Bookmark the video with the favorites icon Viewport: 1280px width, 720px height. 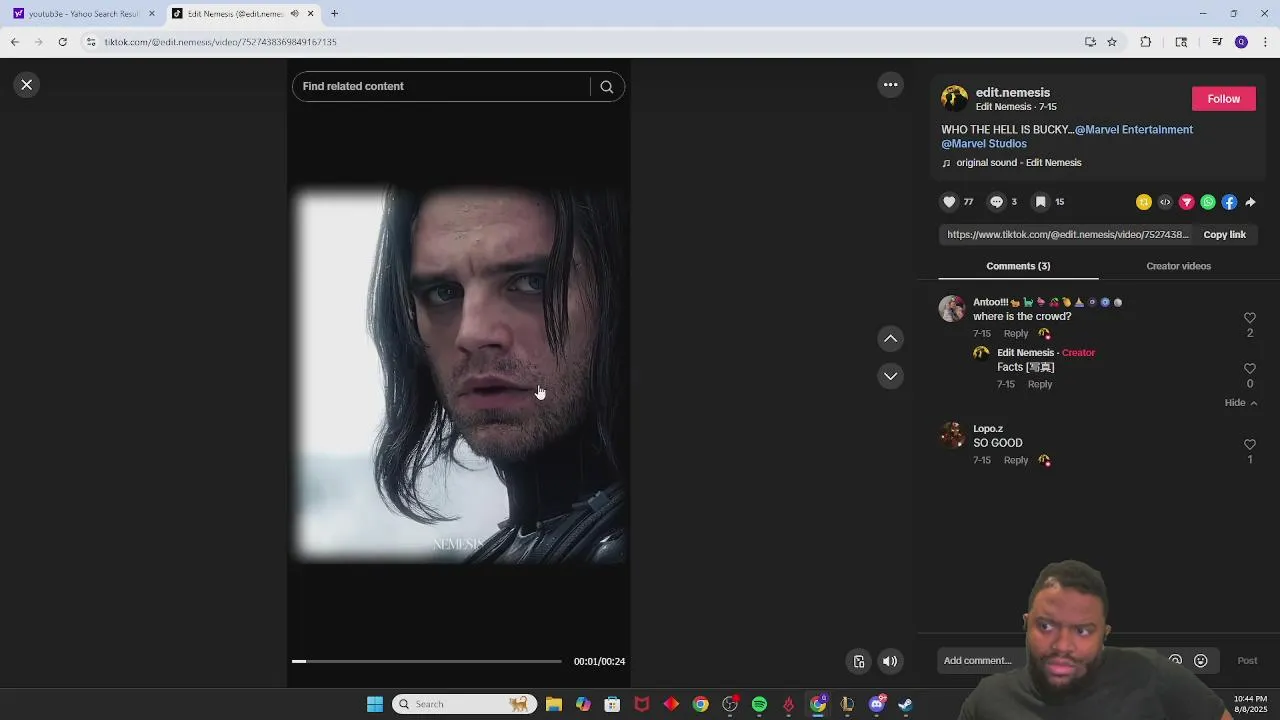point(1040,202)
